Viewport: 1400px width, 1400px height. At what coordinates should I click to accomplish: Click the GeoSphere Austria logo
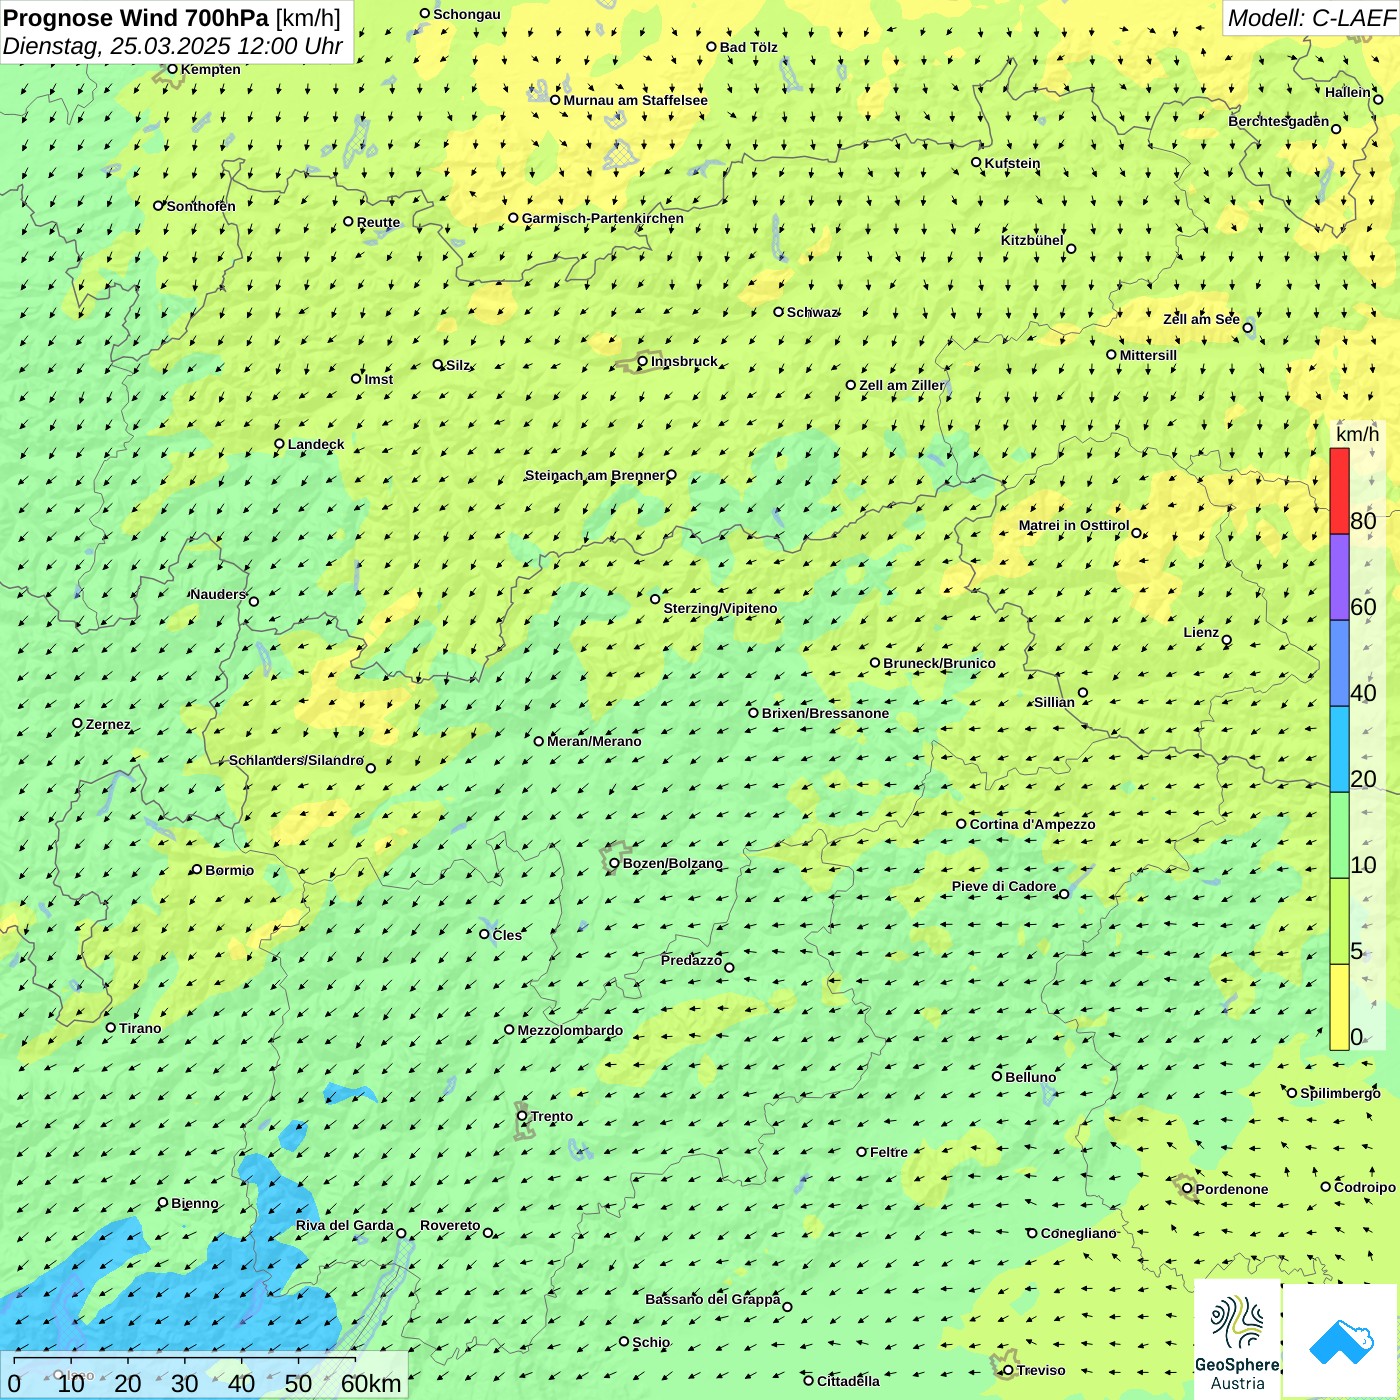1237,1340
